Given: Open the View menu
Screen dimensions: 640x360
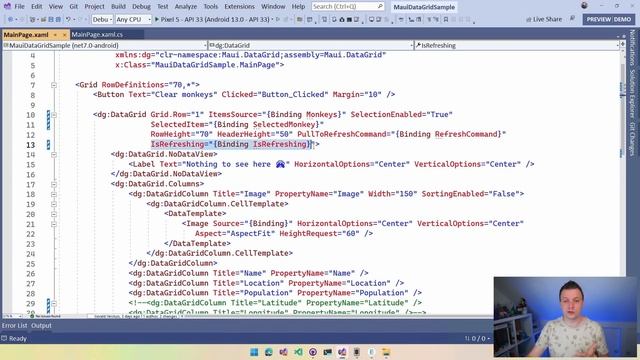Looking at the screenshot, I should tap(56, 7).
